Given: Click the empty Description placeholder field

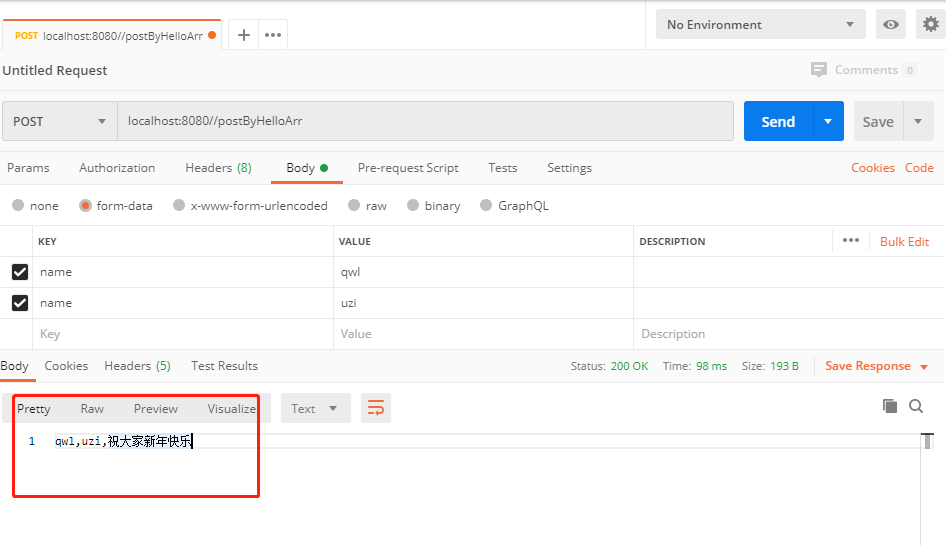Looking at the screenshot, I should [789, 334].
